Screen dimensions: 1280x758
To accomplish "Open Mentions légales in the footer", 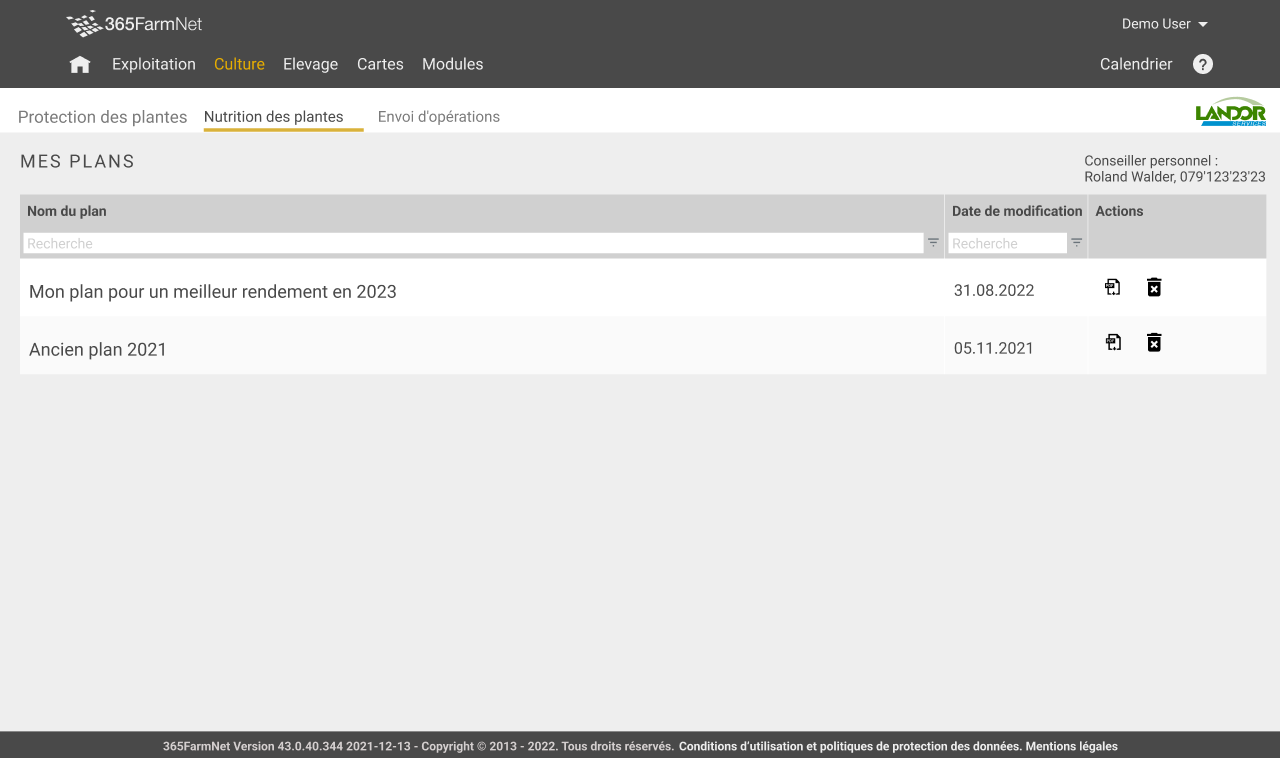I will coord(1071,746).
